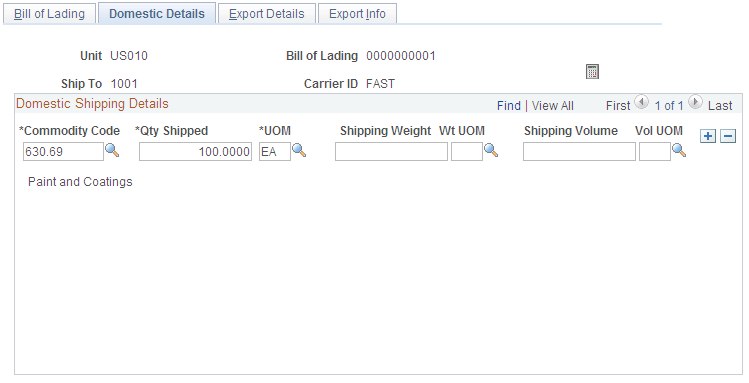Click the Find link
This screenshot has width=749, height=383.
pyautogui.click(x=509, y=106)
